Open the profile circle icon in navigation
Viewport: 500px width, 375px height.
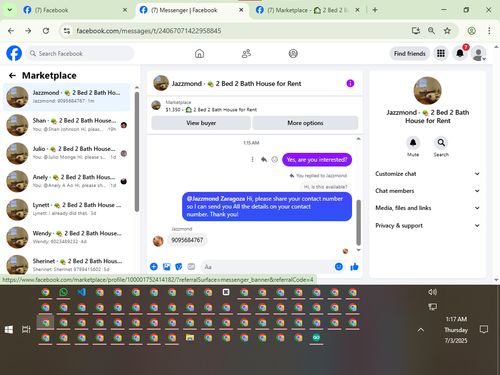[x=293, y=53]
